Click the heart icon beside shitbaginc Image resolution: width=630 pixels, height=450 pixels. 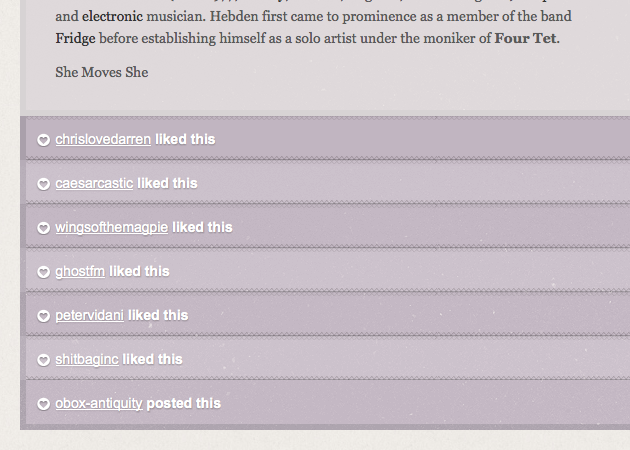point(44,360)
